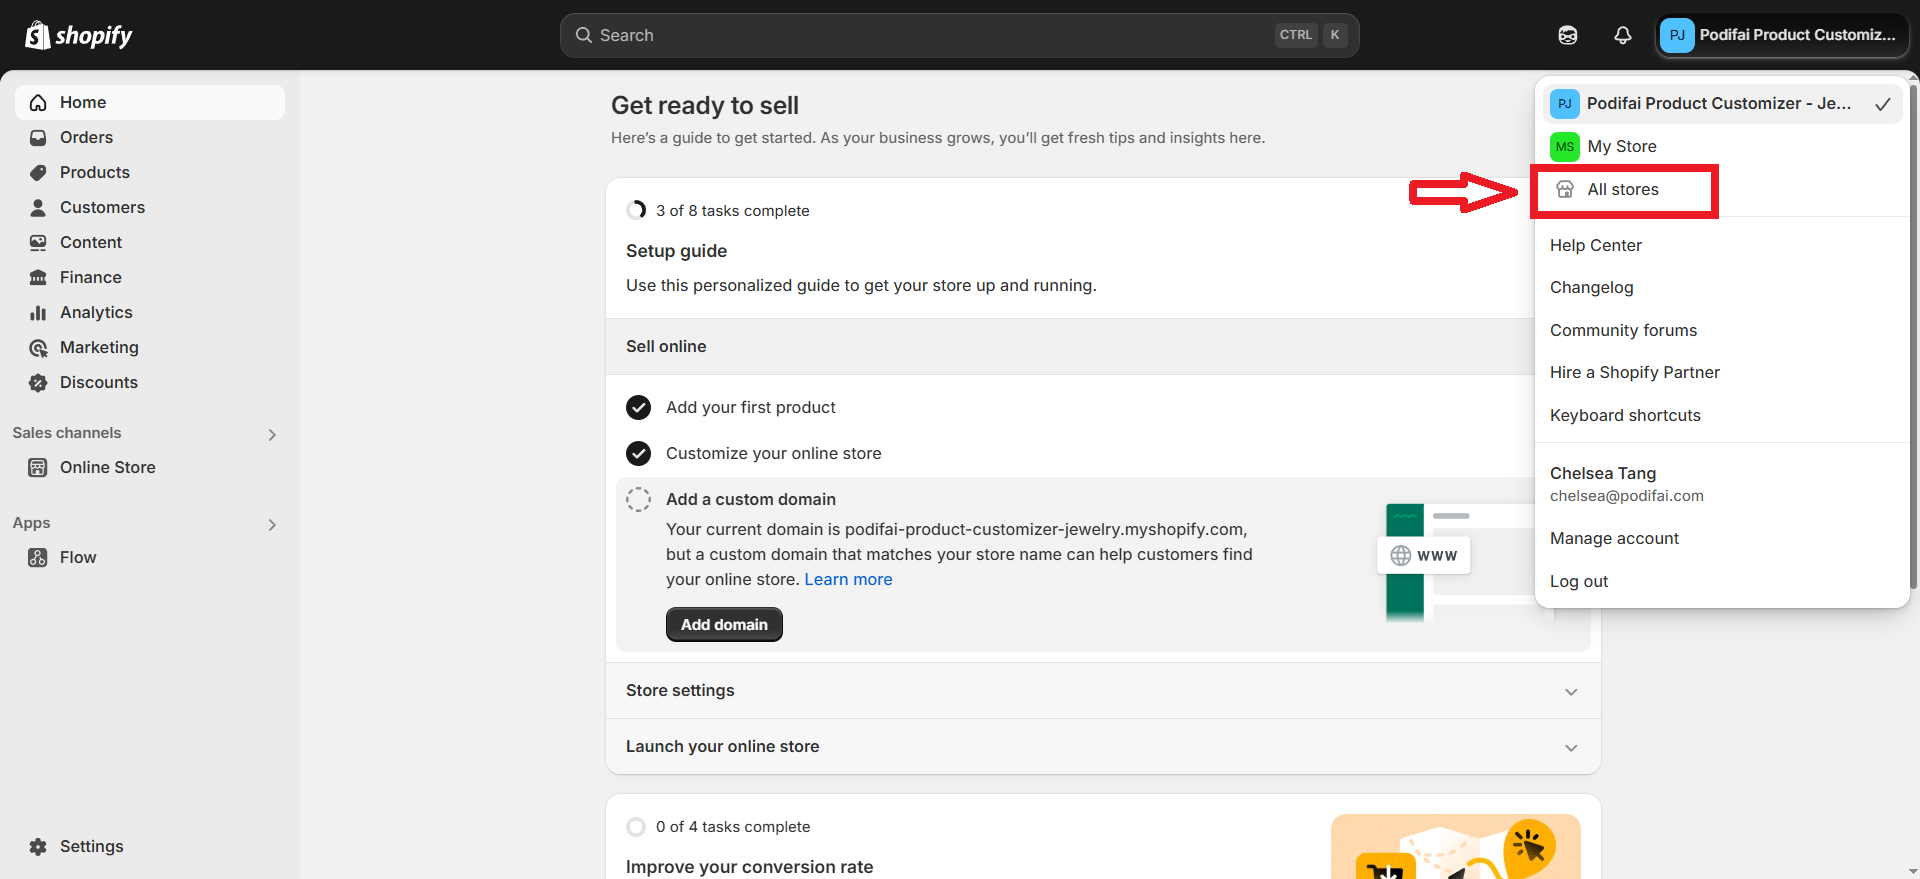Screen dimensions: 1920x879
Task: Click the Products tag icon
Action: pos(38,172)
